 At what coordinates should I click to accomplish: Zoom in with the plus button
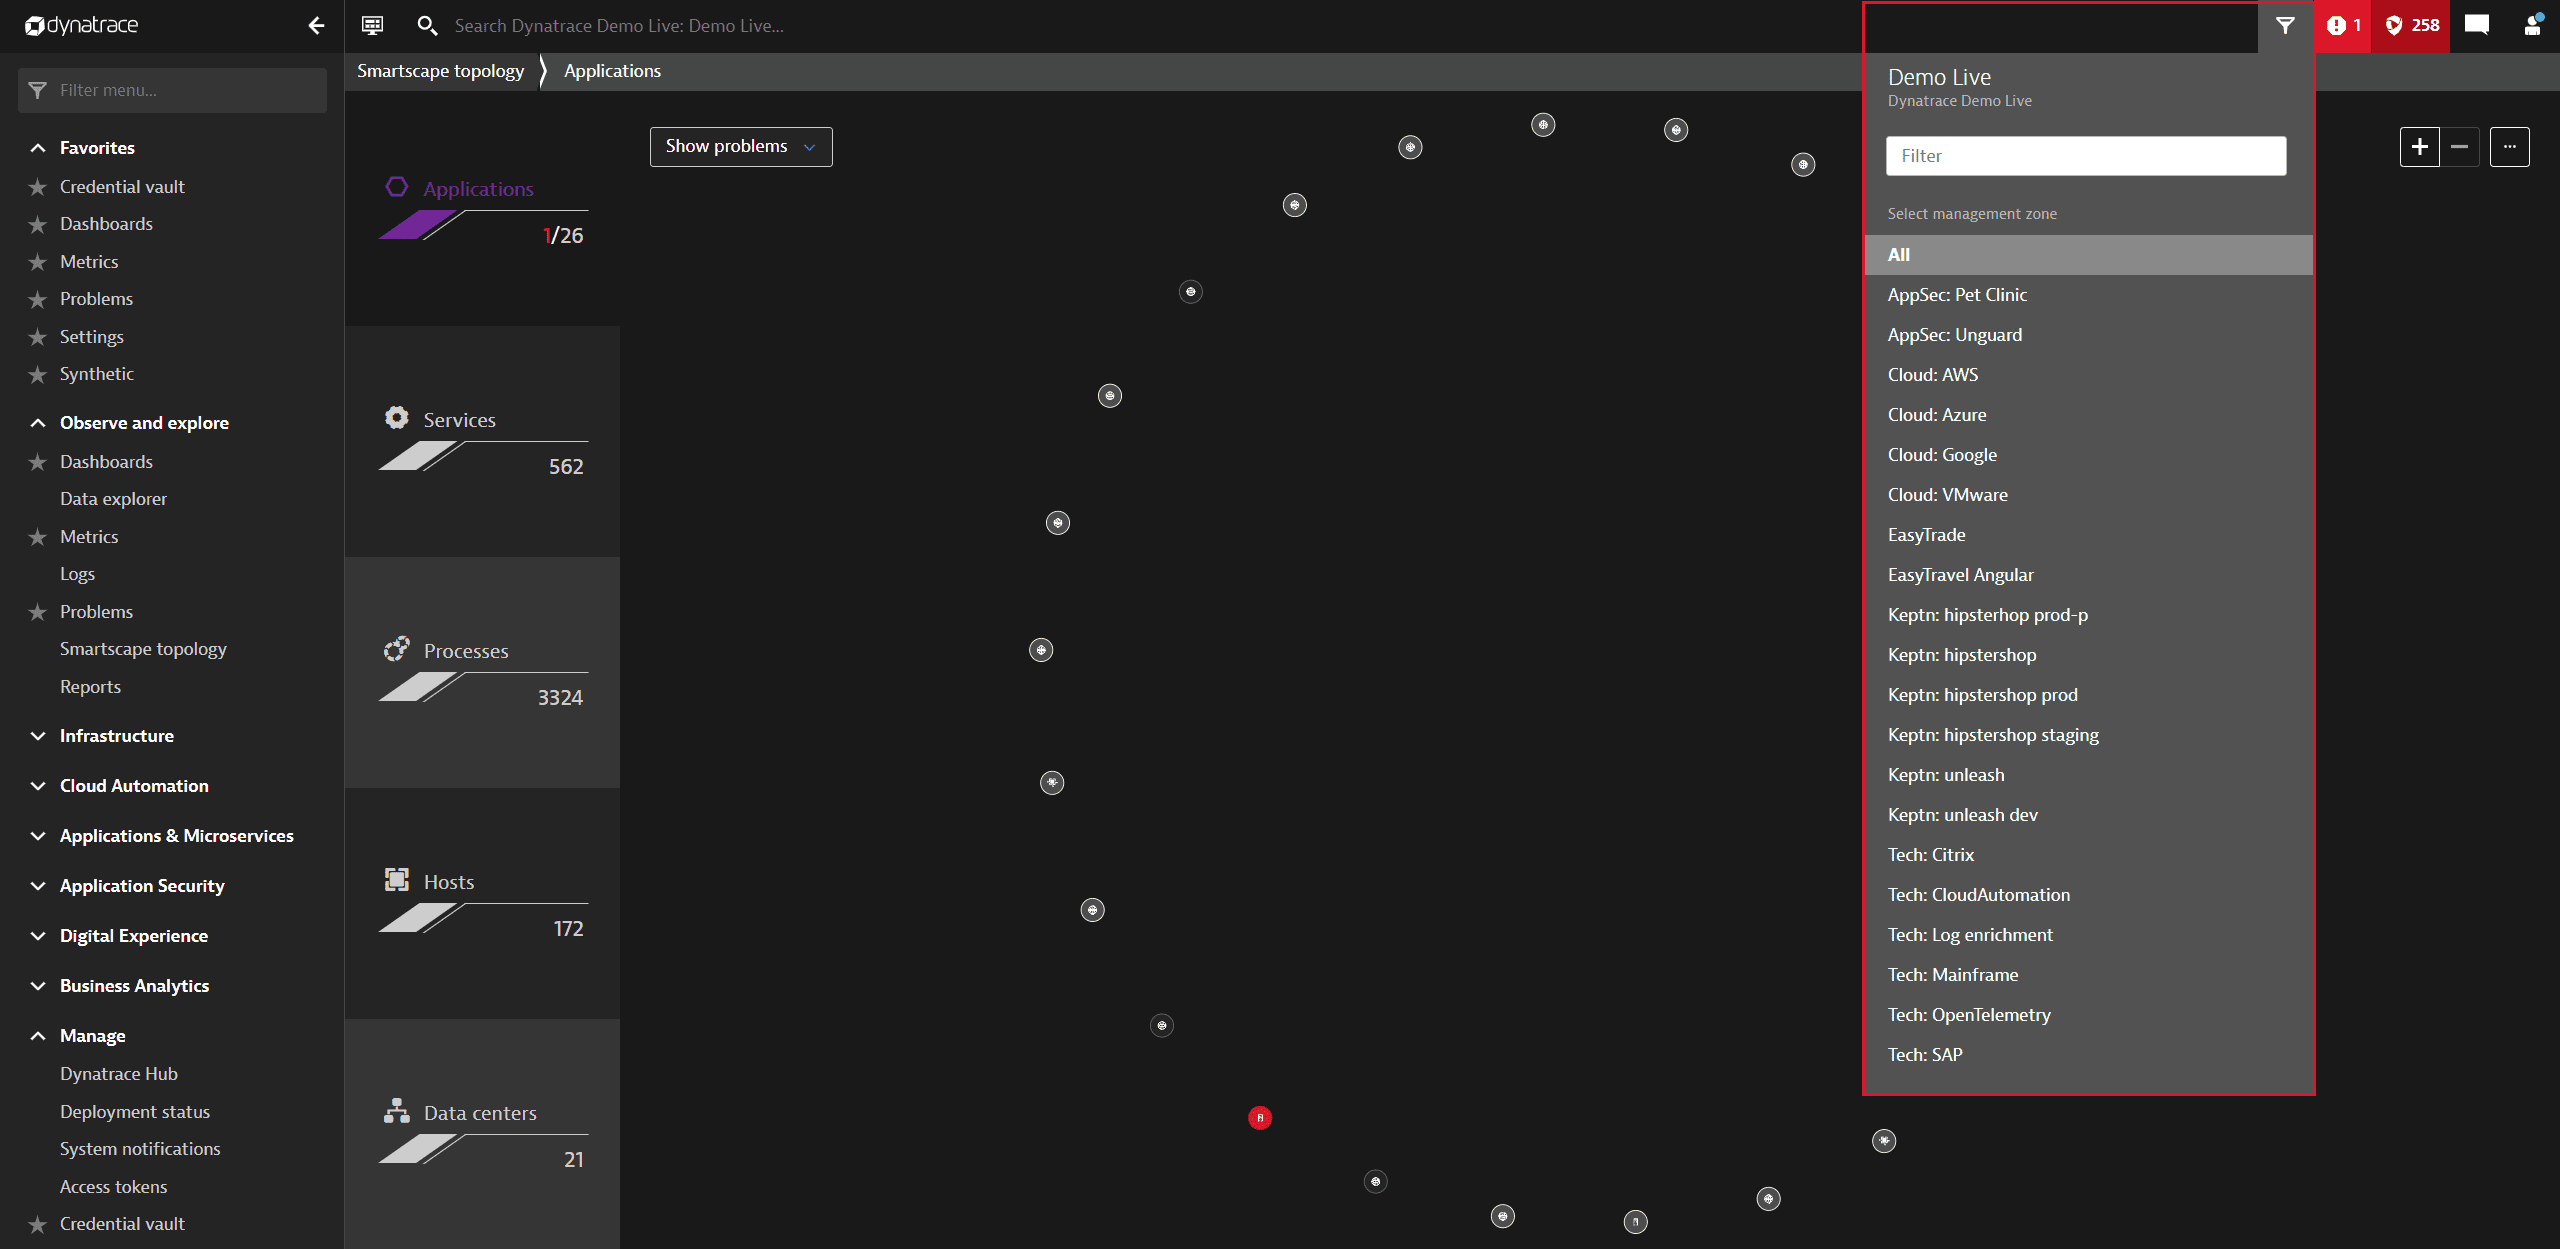tap(2419, 147)
